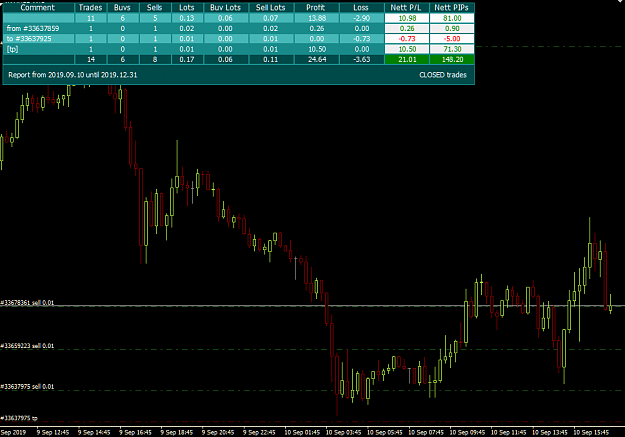Click the Comment column header
625x437 pixels.
[38, 8]
